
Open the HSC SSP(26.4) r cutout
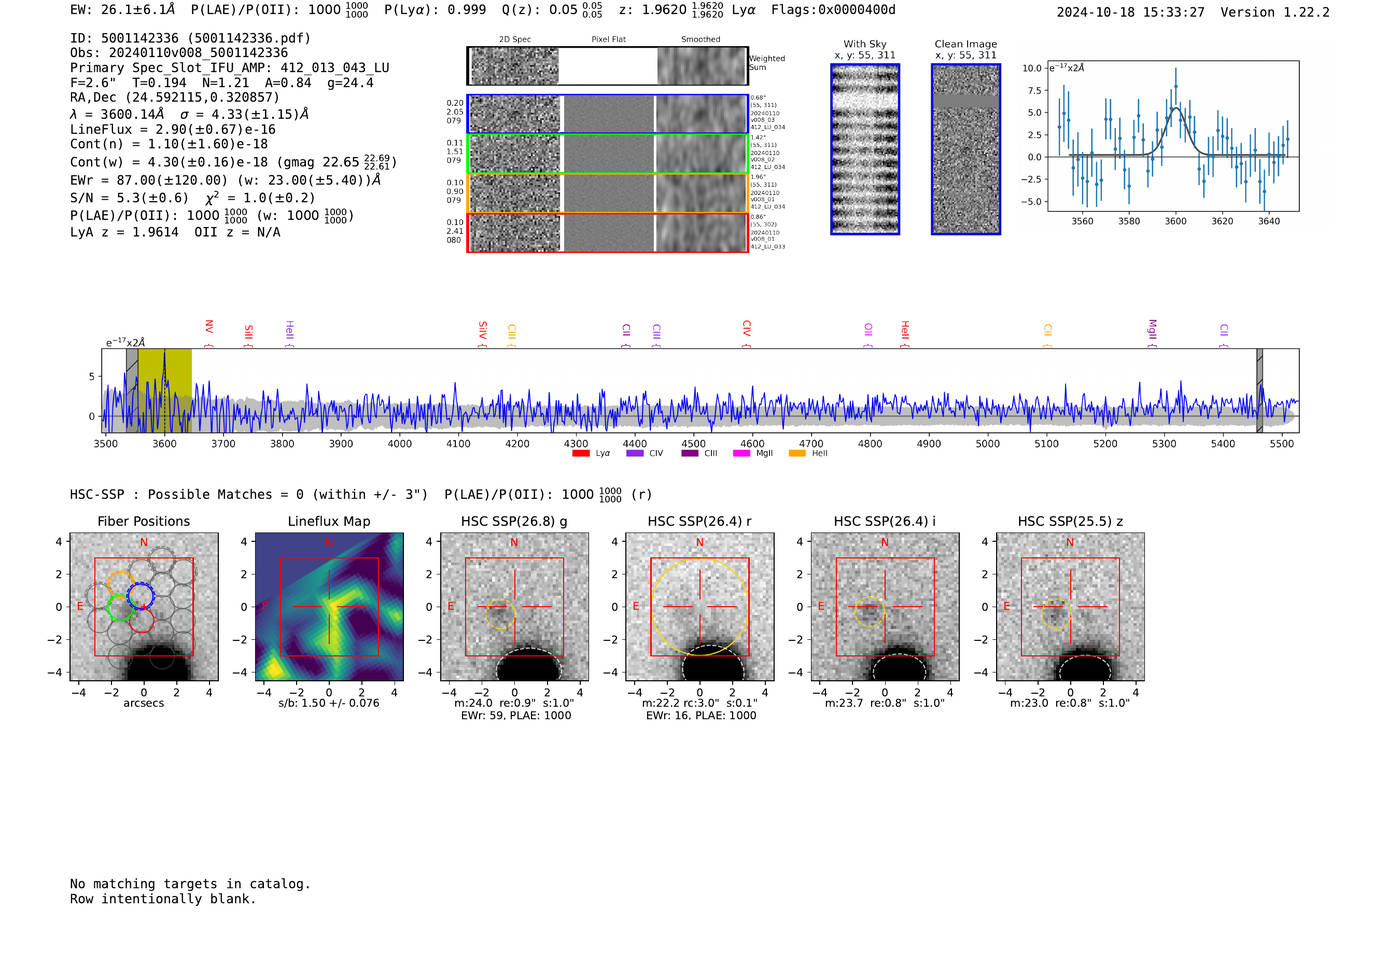coord(699,607)
